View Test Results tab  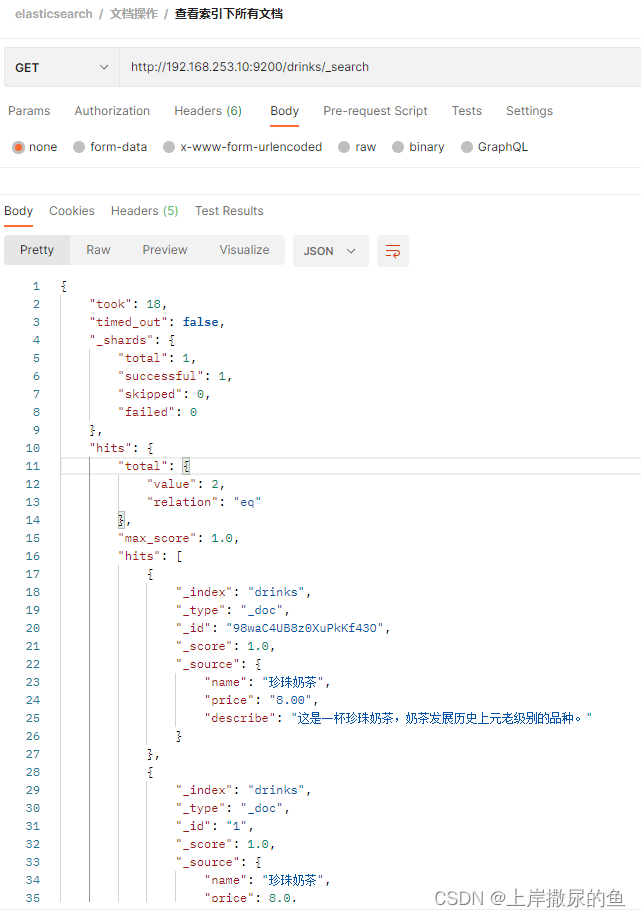[x=229, y=211]
